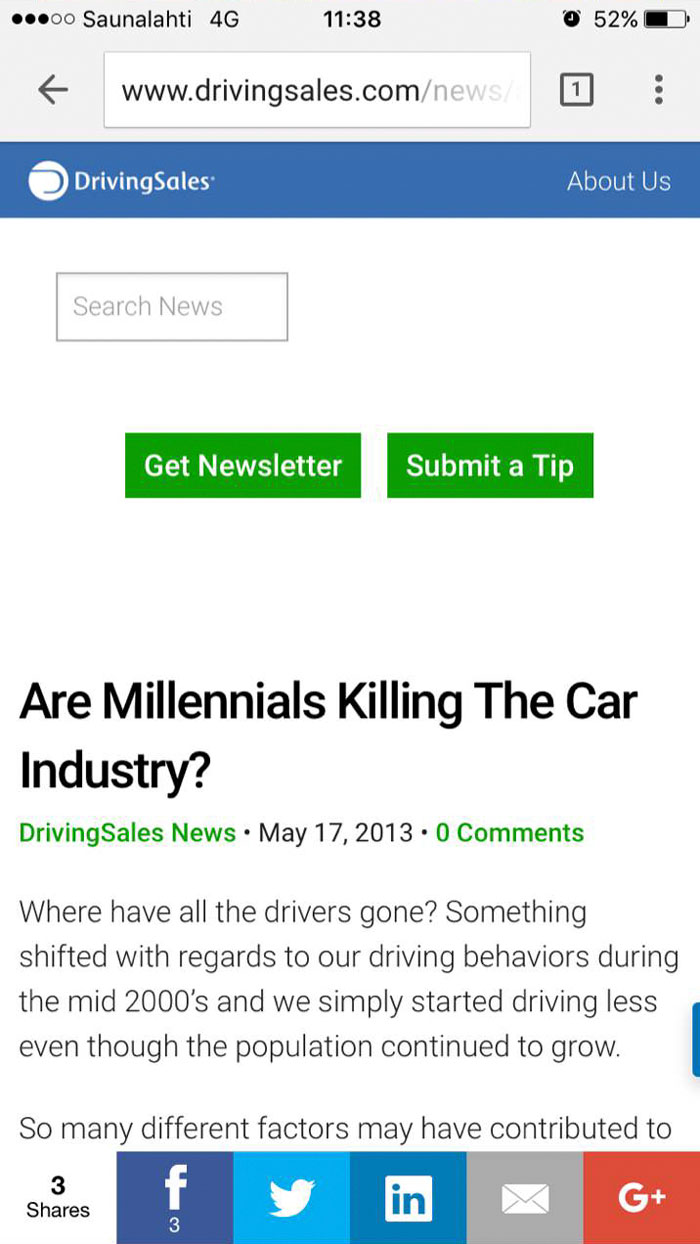
Task: Select the DrivingSales News category
Action: [x=127, y=832]
